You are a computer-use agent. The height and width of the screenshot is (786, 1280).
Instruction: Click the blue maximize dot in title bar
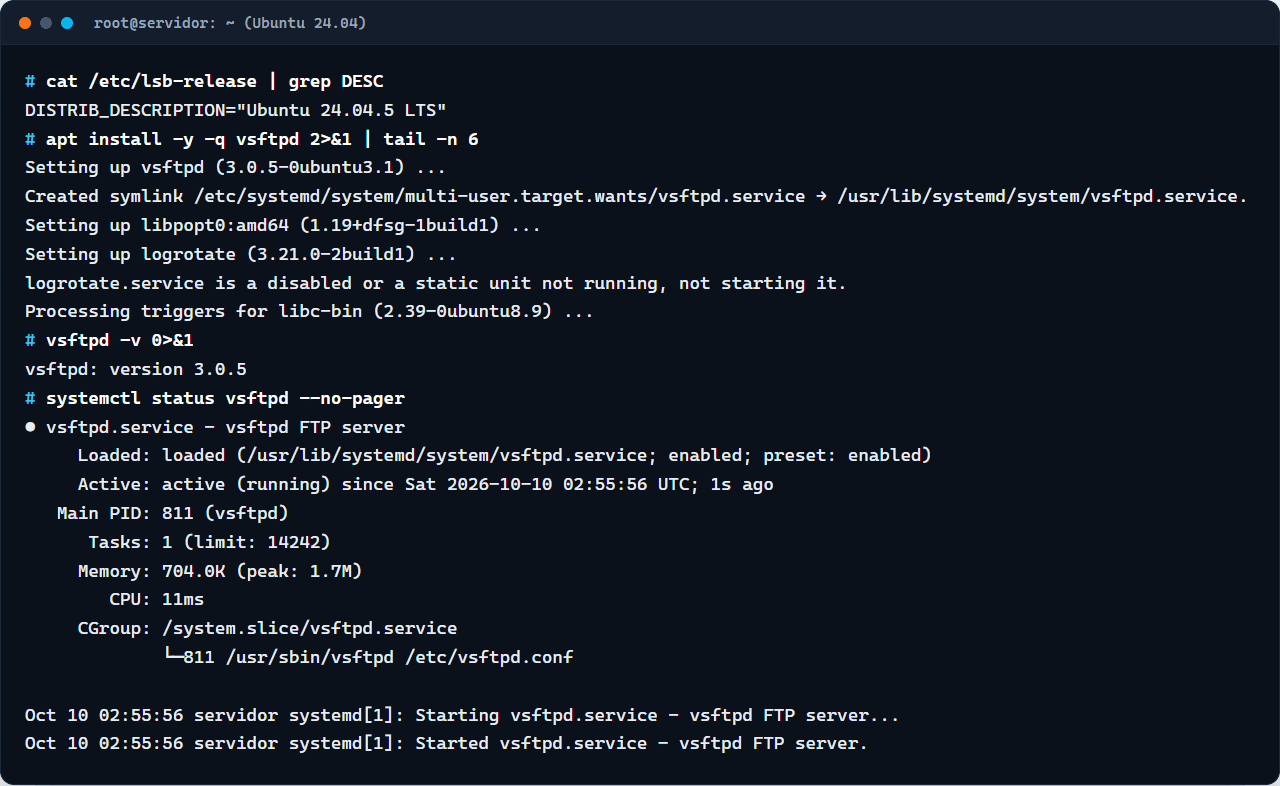coord(67,23)
